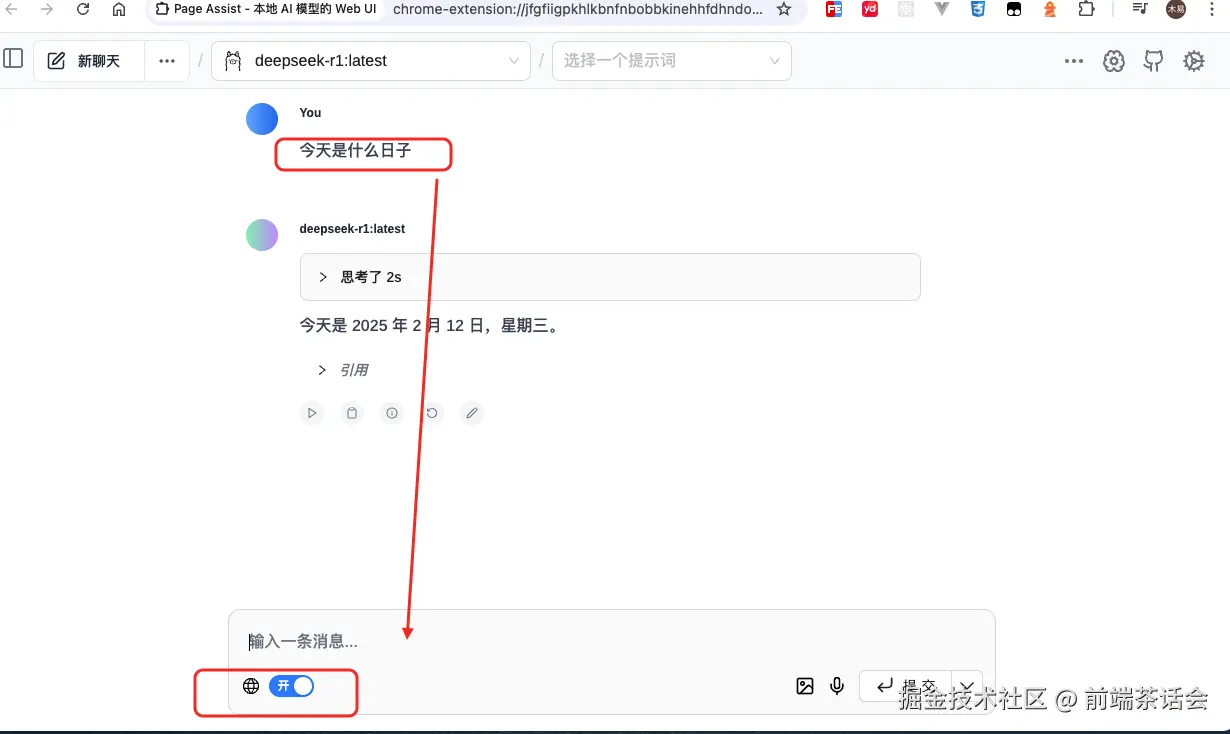Viewport: 1230px width, 734px height.
Task: Open Page Assist settings gear
Action: pos(1194,61)
